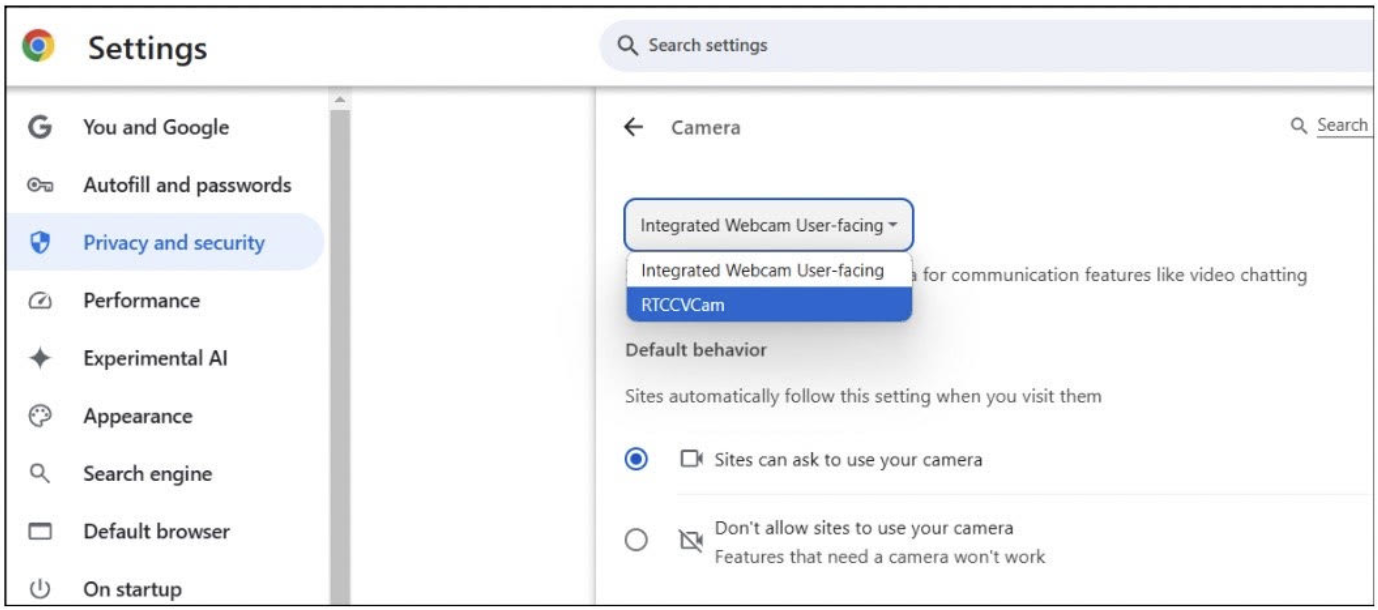
Task: Click the sparkle Experimental AI icon
Action: coord(40,359)
